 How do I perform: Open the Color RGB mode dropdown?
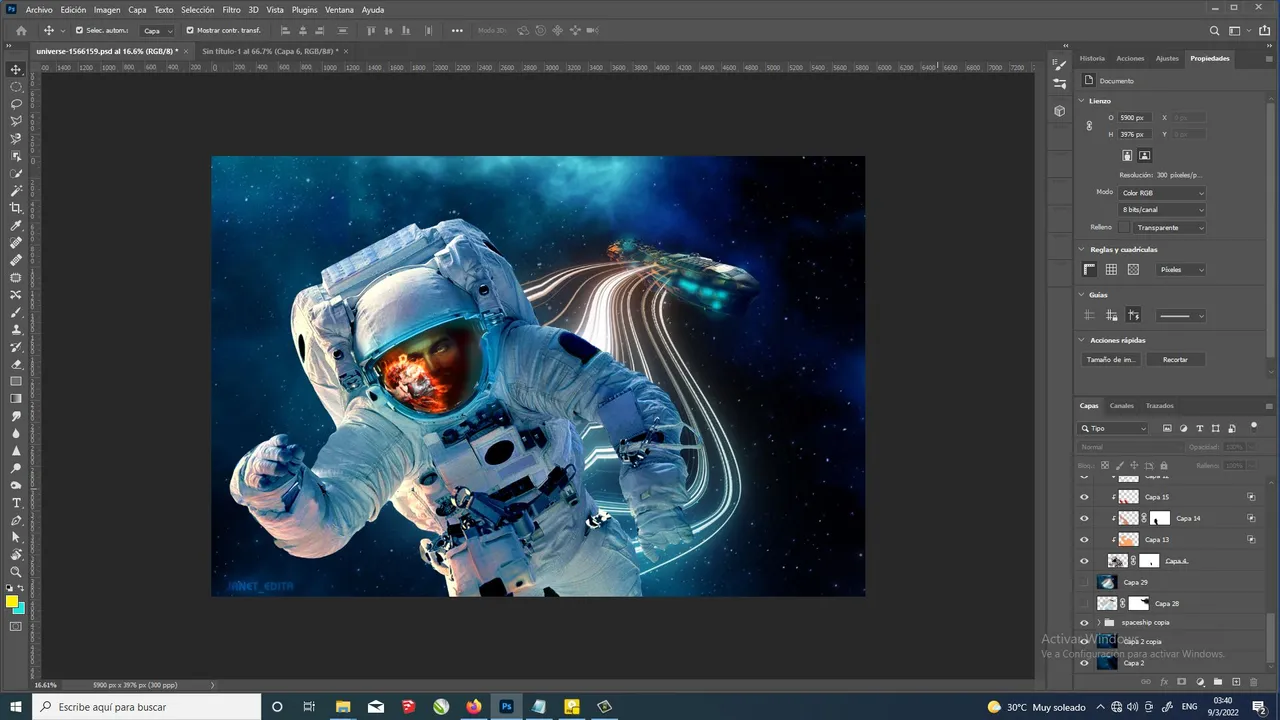1162,193
